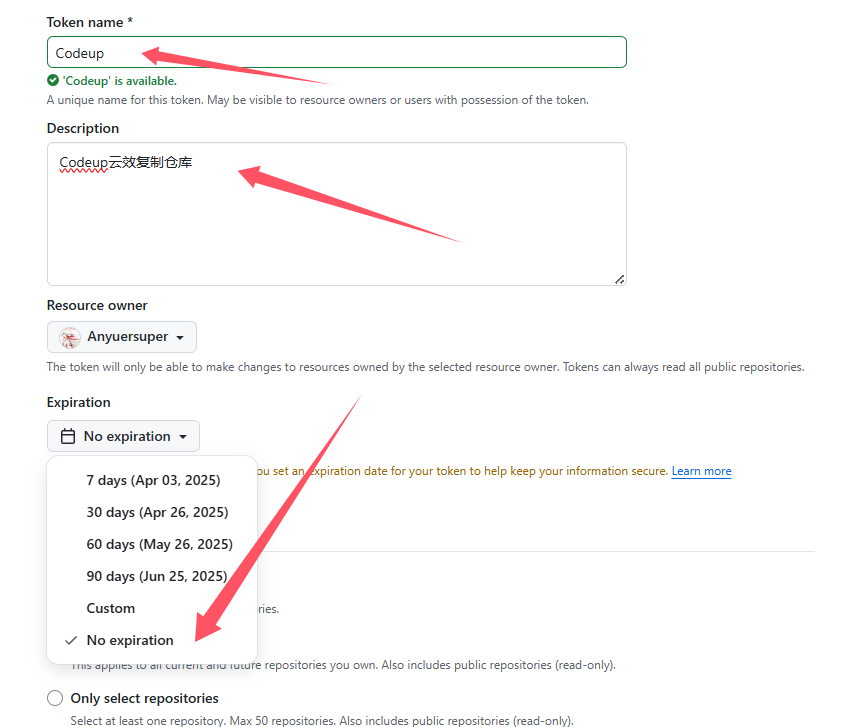Select the Only select repositories radio button

click(x=55, y=698)
